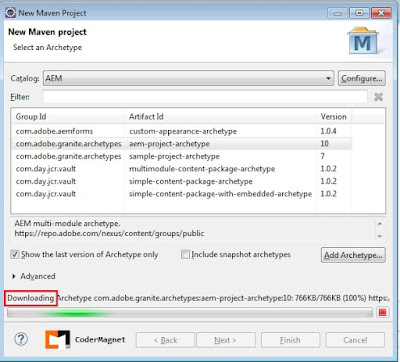Click the Eclipse icon in the title bar

click(10, 13)
